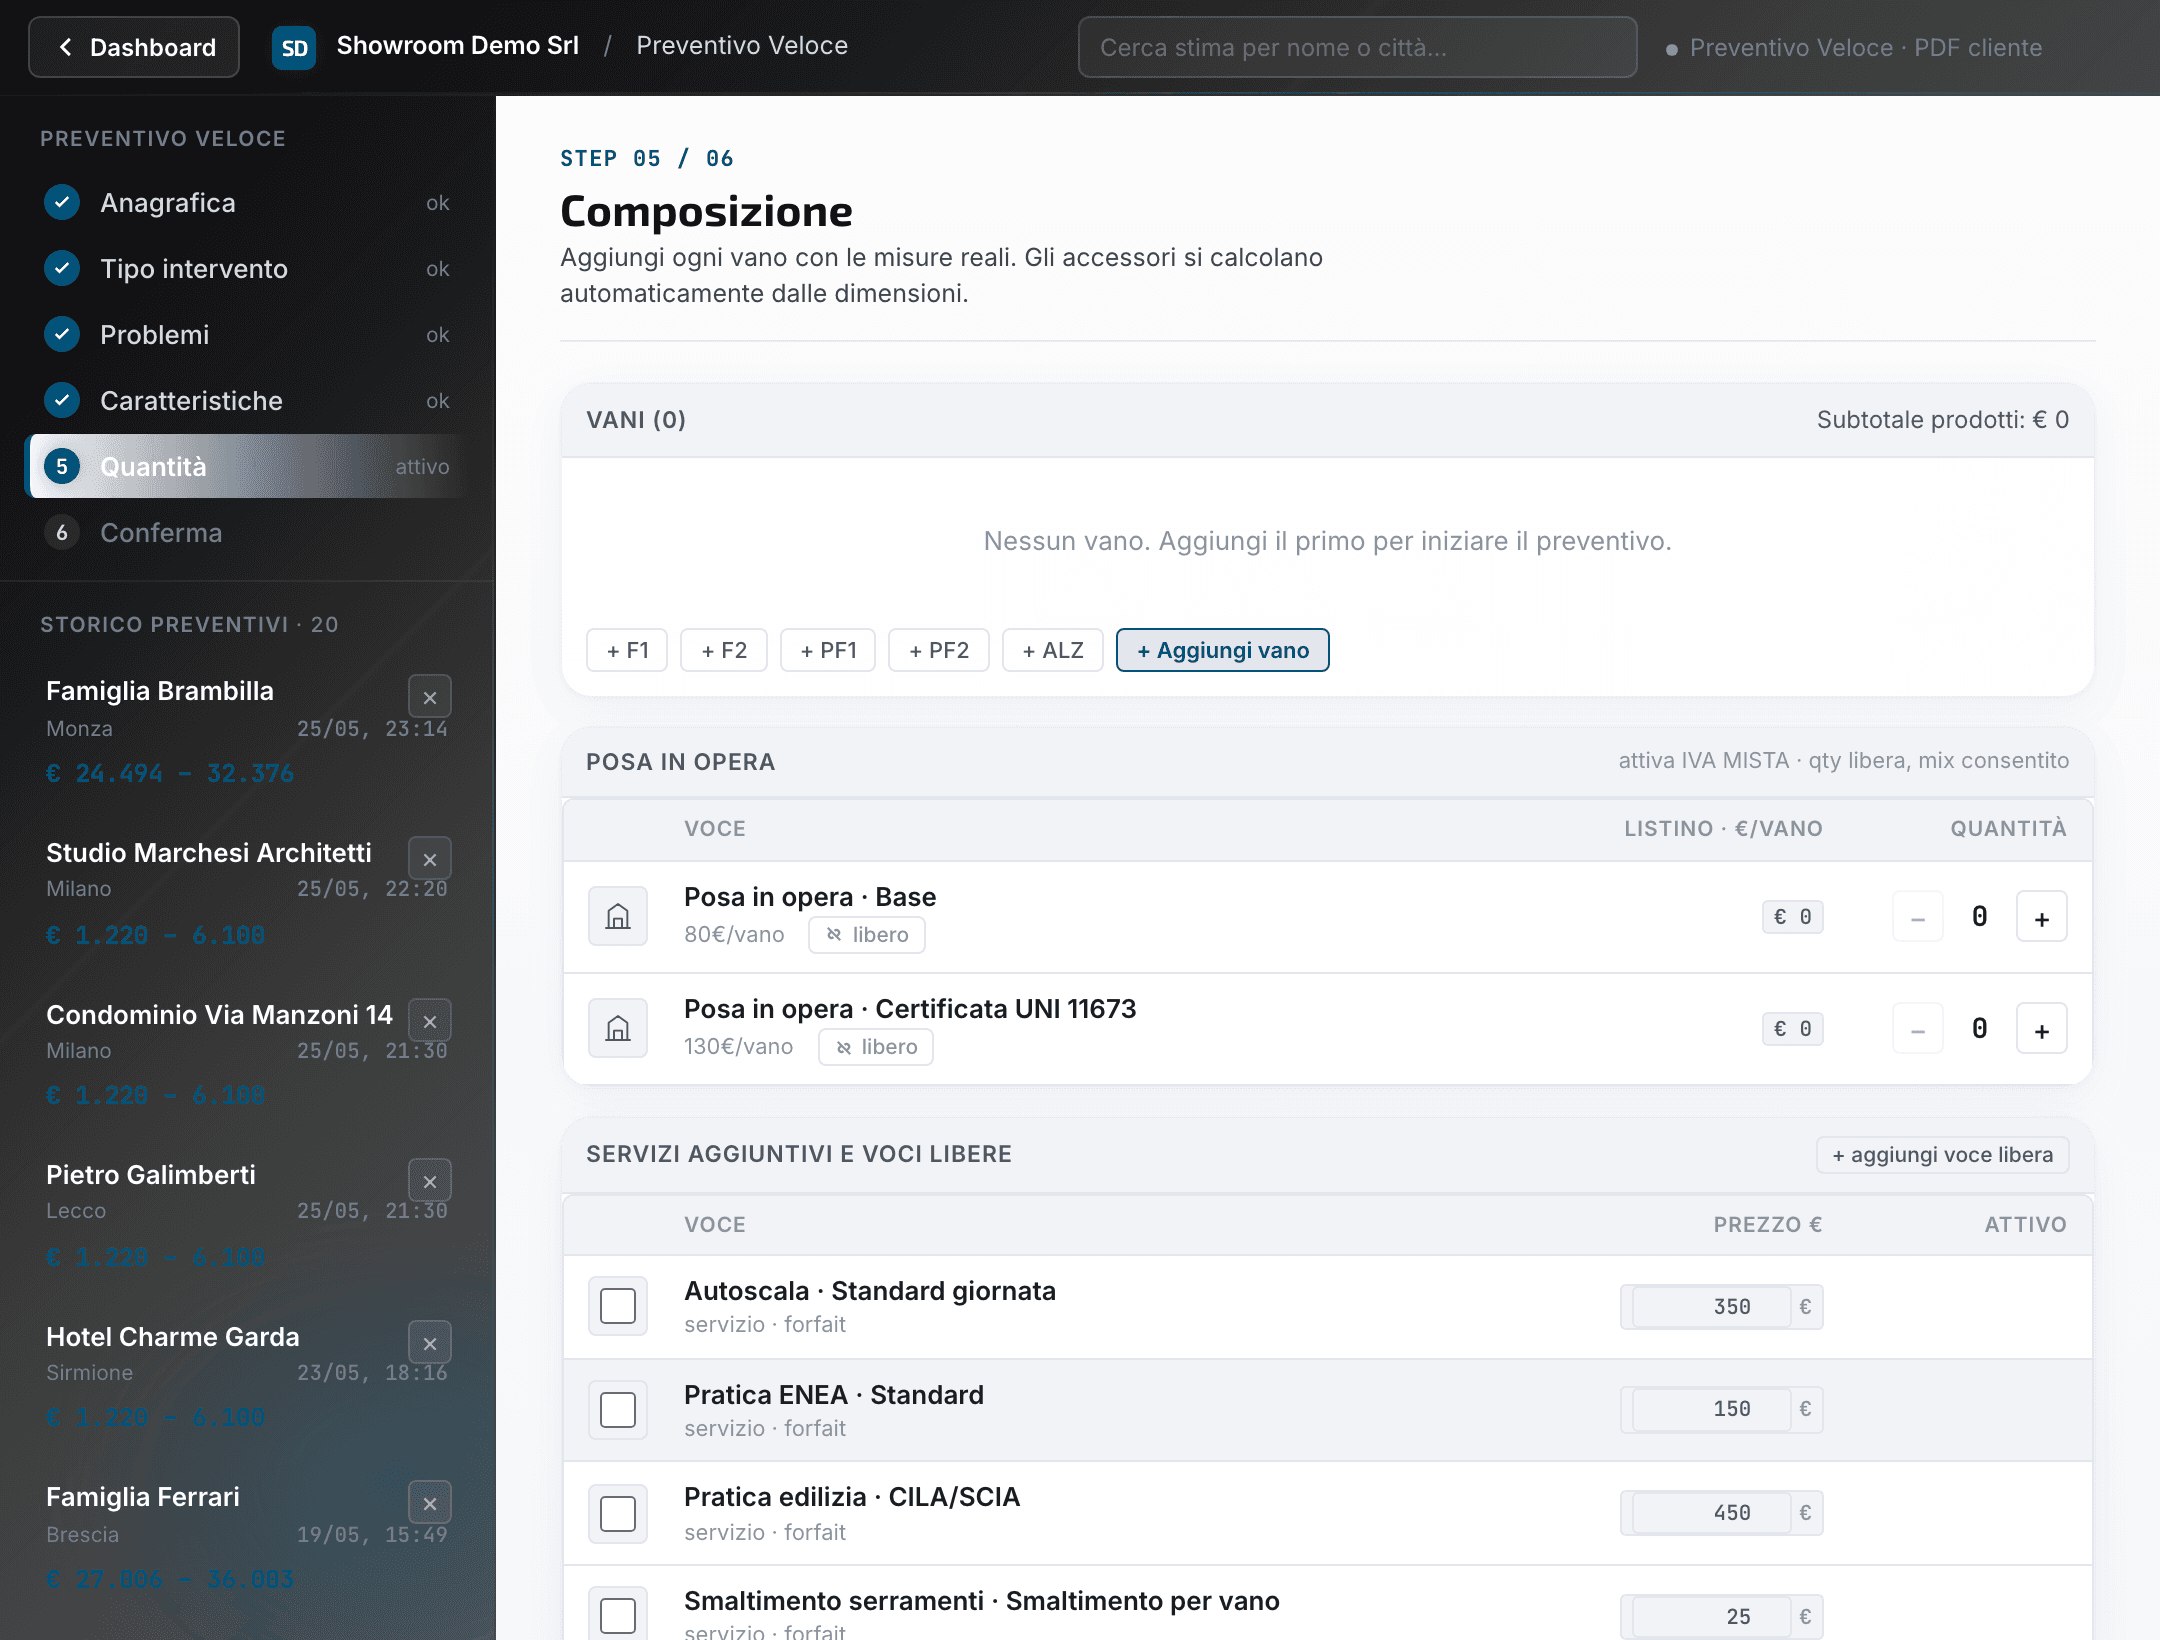Increase quantity for Posa Certificata UNI 11673
Viewport: 2160px width, 1640px height.
2042,1029
